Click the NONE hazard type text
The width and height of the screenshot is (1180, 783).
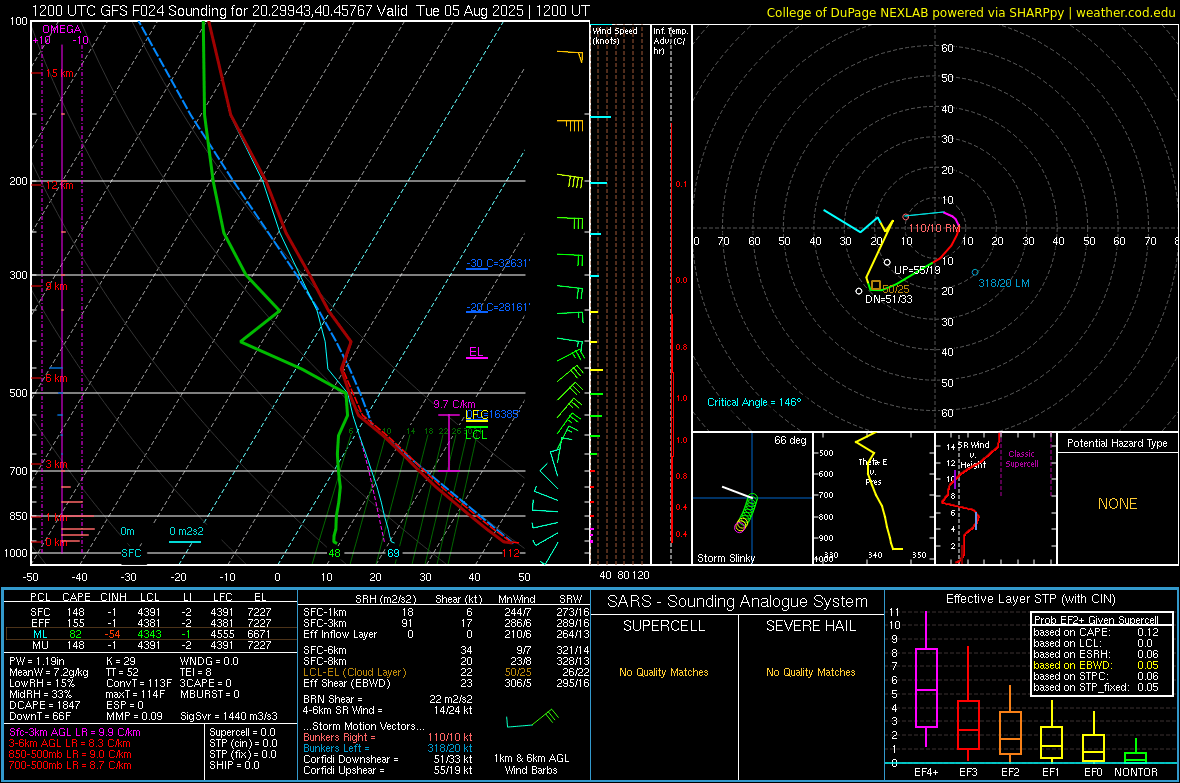(x=1117, y=504)
